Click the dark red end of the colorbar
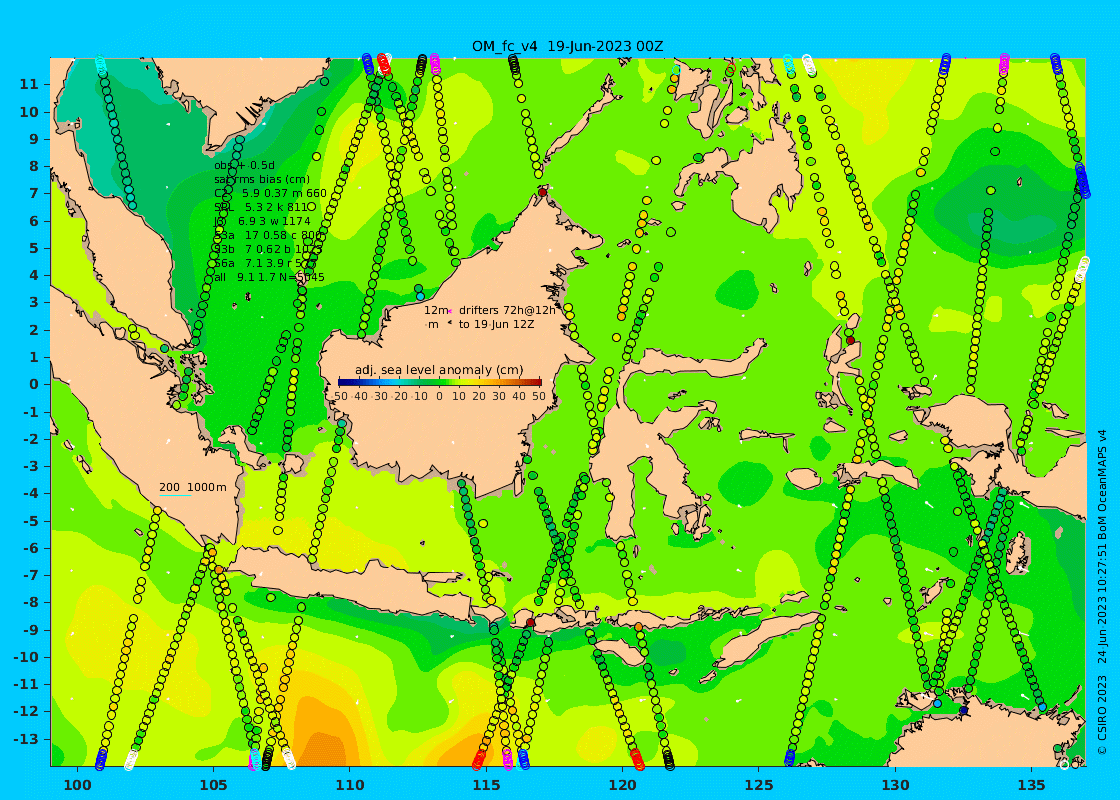This screenshot has height=800, width=1120. (x=537, y=382)
